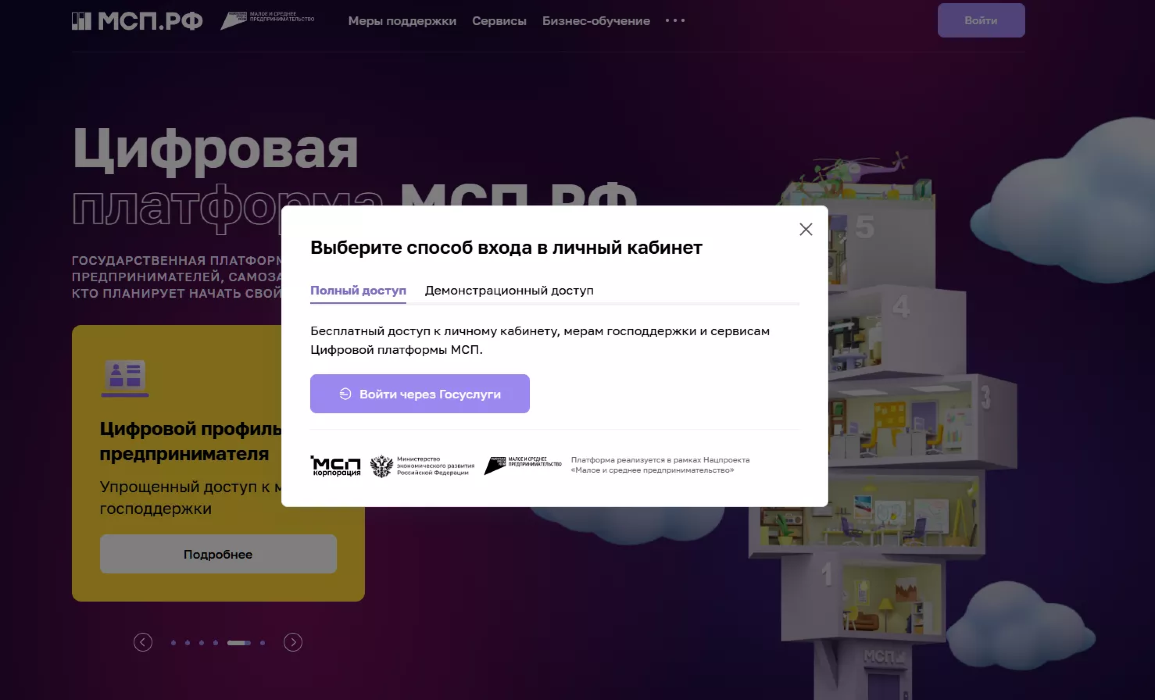Screen dimensions: 1155x700
Task: Select the last carousel pagination dot
Action: pos(262,643)
